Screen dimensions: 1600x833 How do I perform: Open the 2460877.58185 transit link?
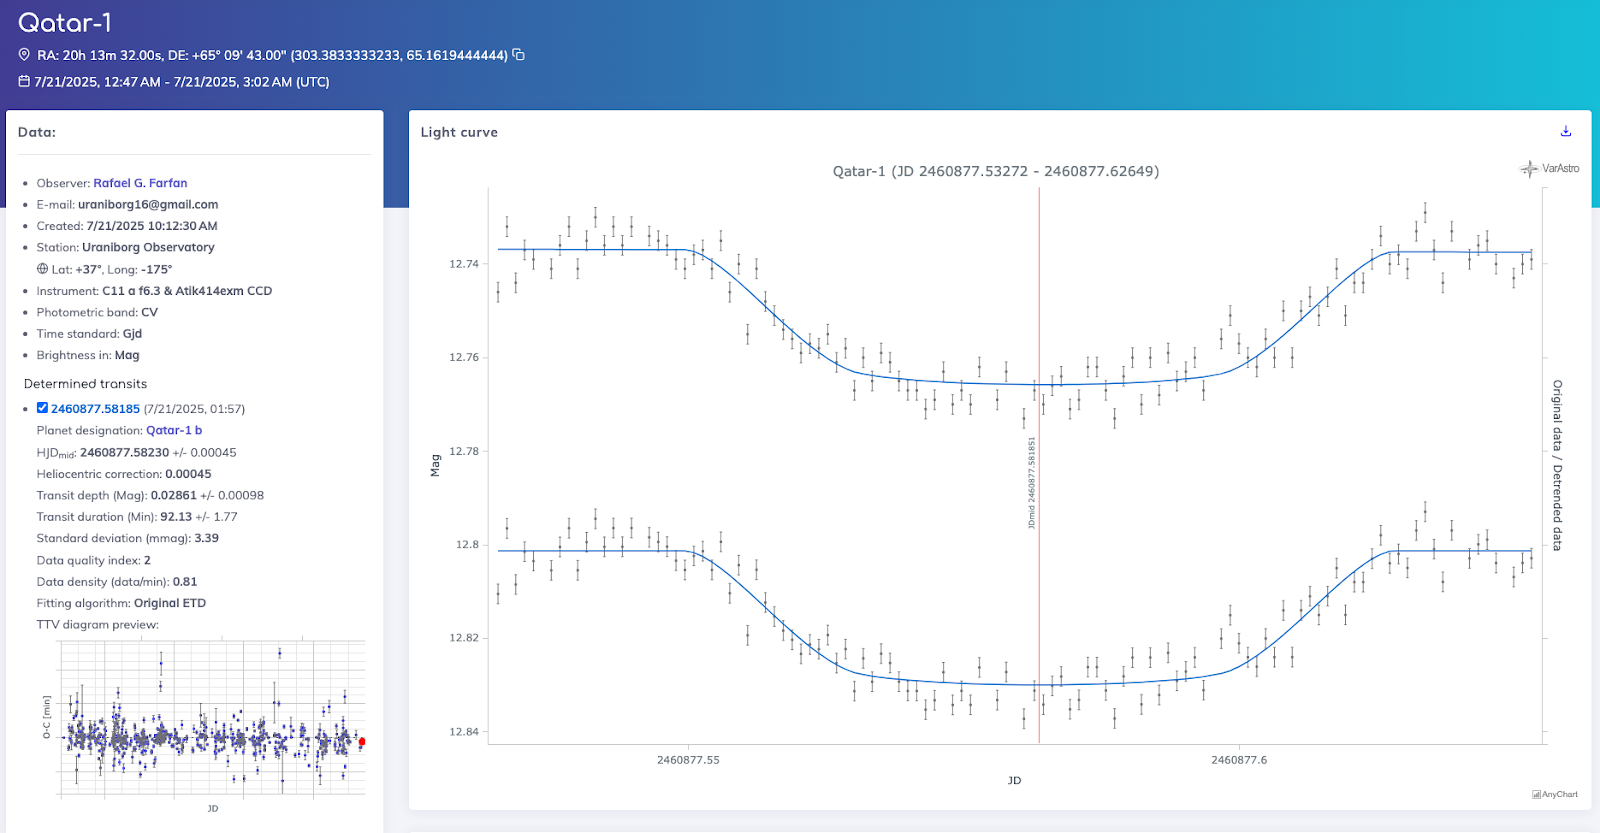[x=95, y=409]
